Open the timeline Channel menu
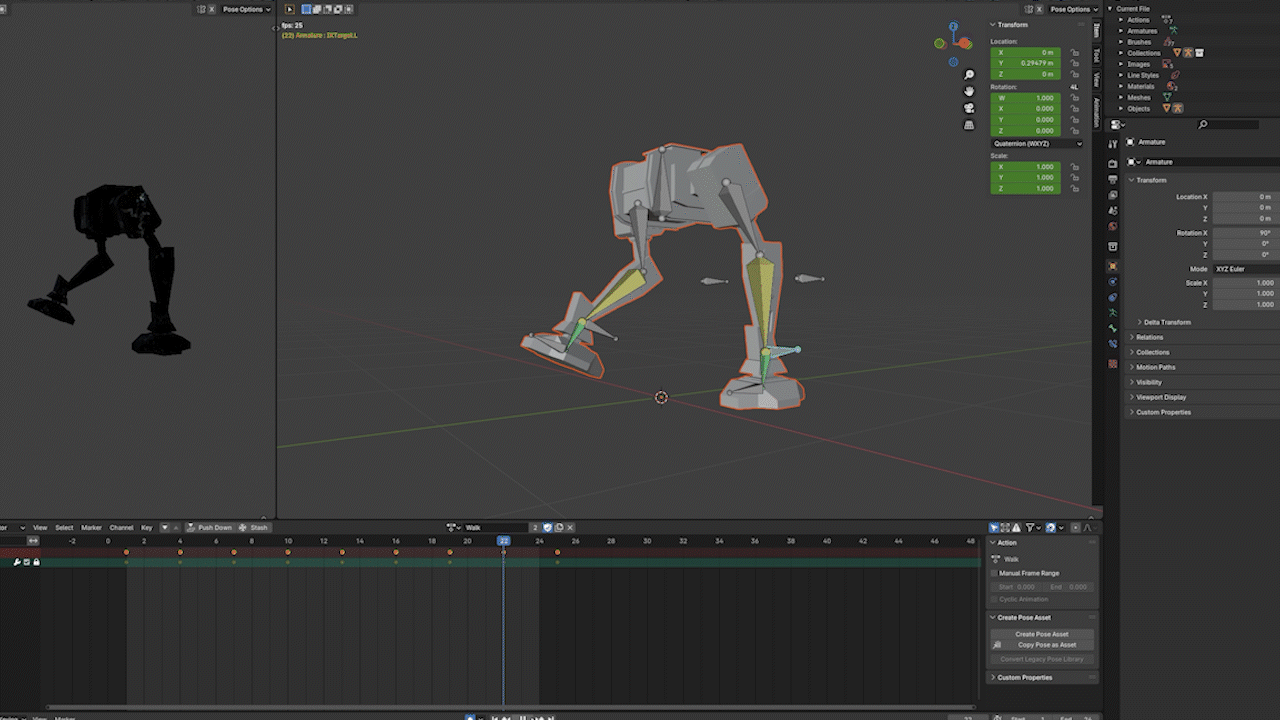Image resolution: width=1280 pixels, height=720 pixels. [x=121, y=527]
